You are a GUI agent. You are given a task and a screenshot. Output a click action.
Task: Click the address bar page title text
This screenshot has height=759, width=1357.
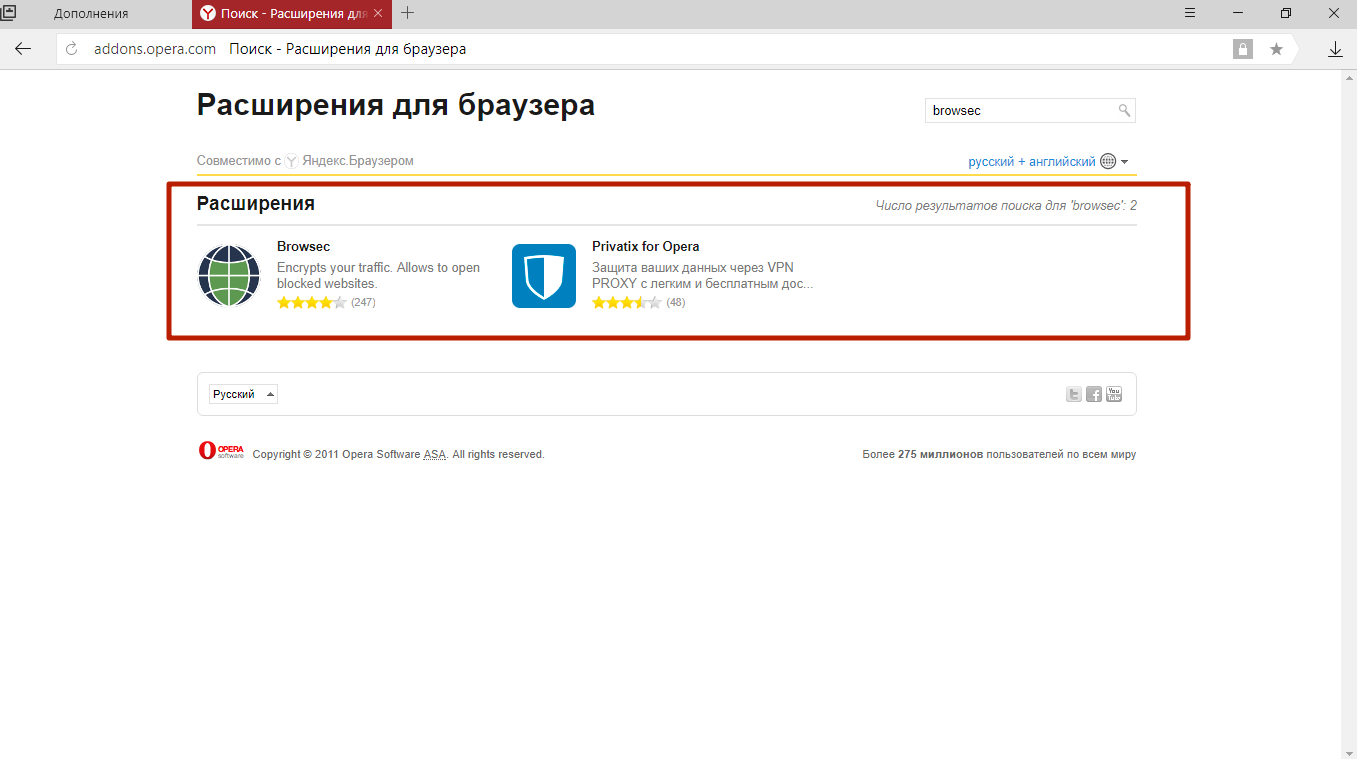[x=347, y=49]
